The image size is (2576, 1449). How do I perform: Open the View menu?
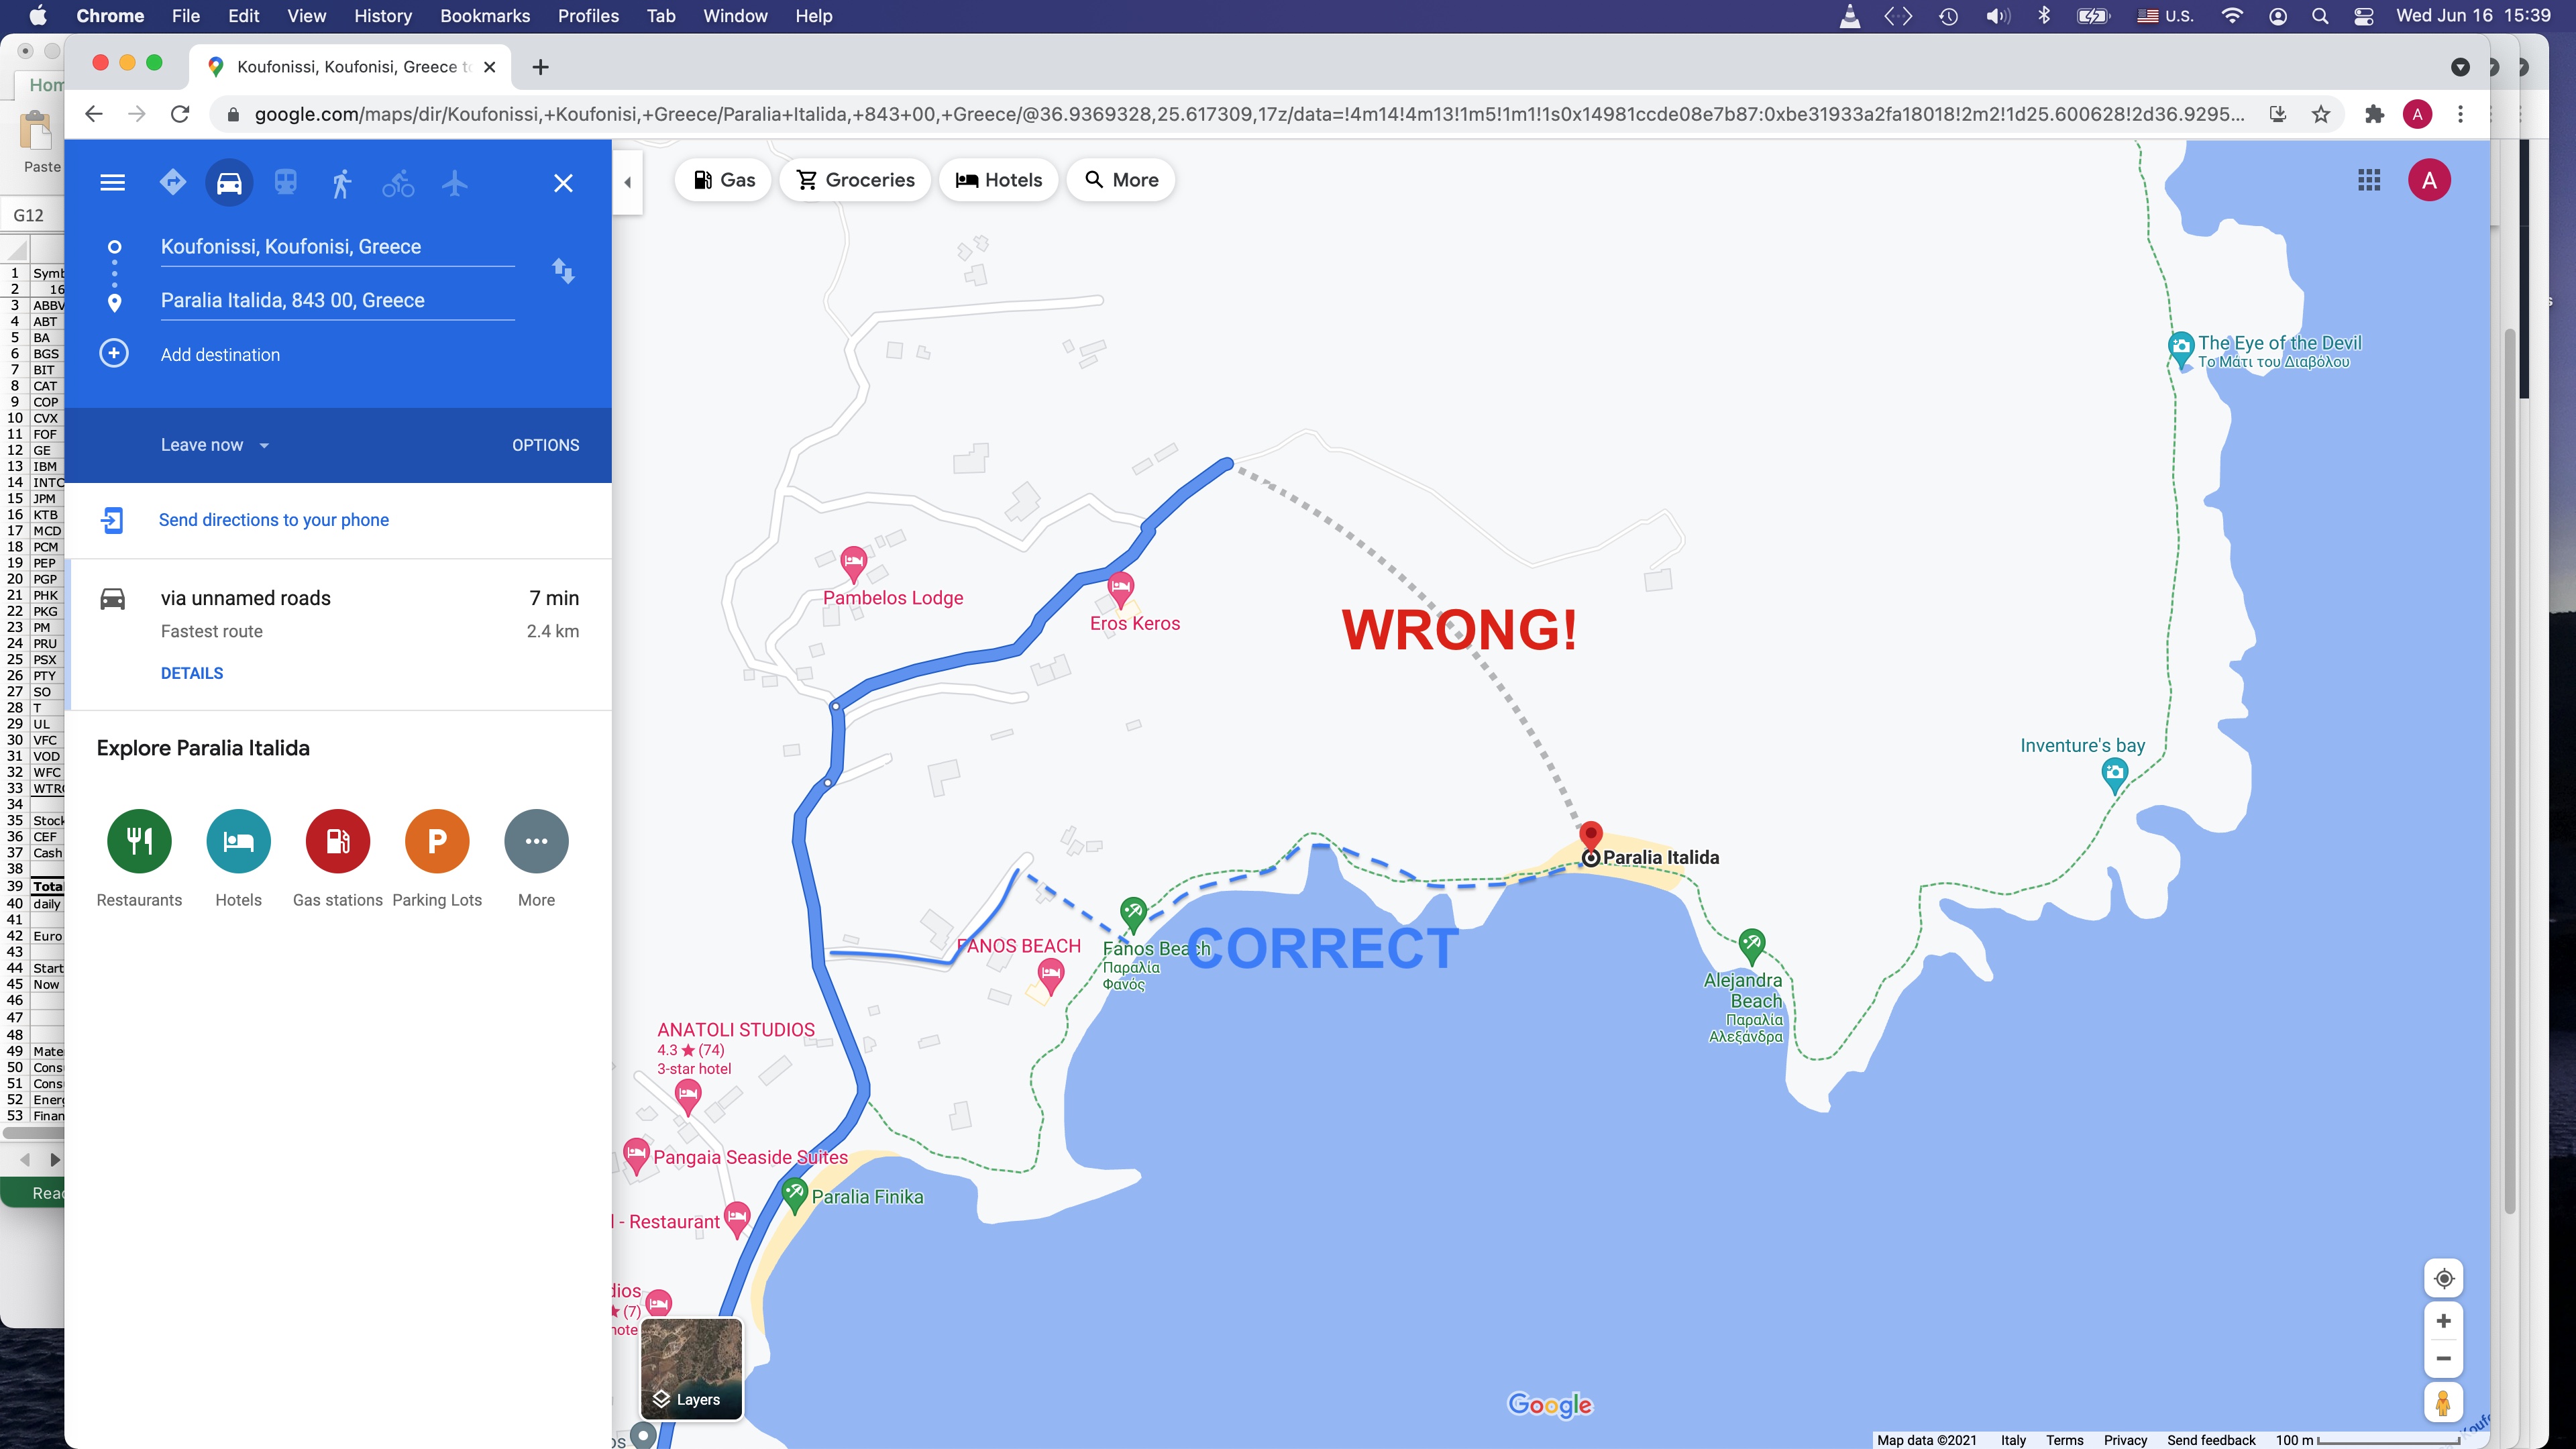[x=306, y=16]
